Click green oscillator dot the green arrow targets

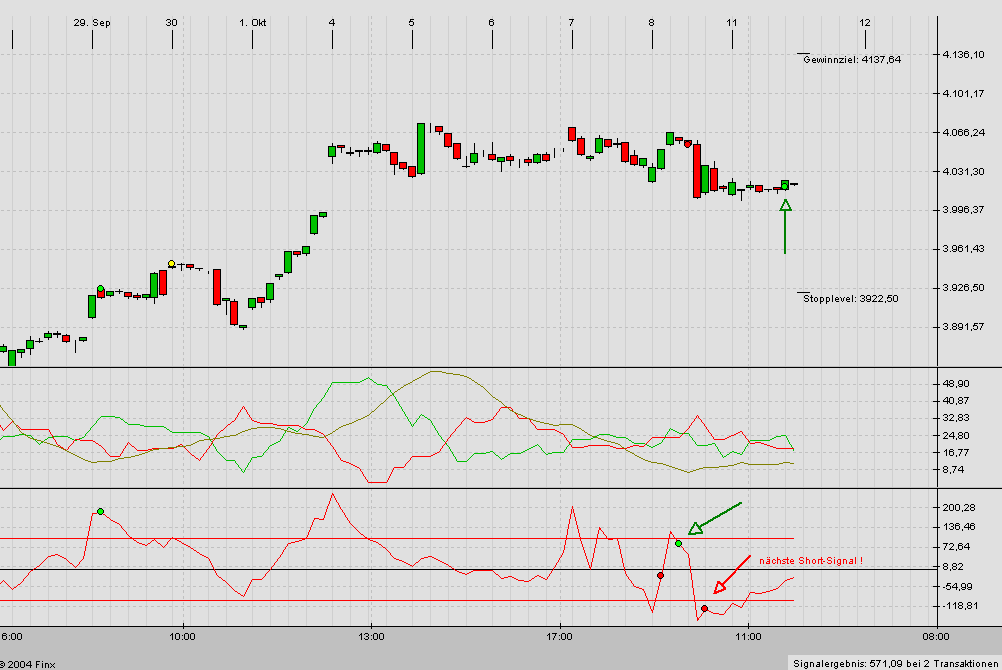tap(679, 543)
